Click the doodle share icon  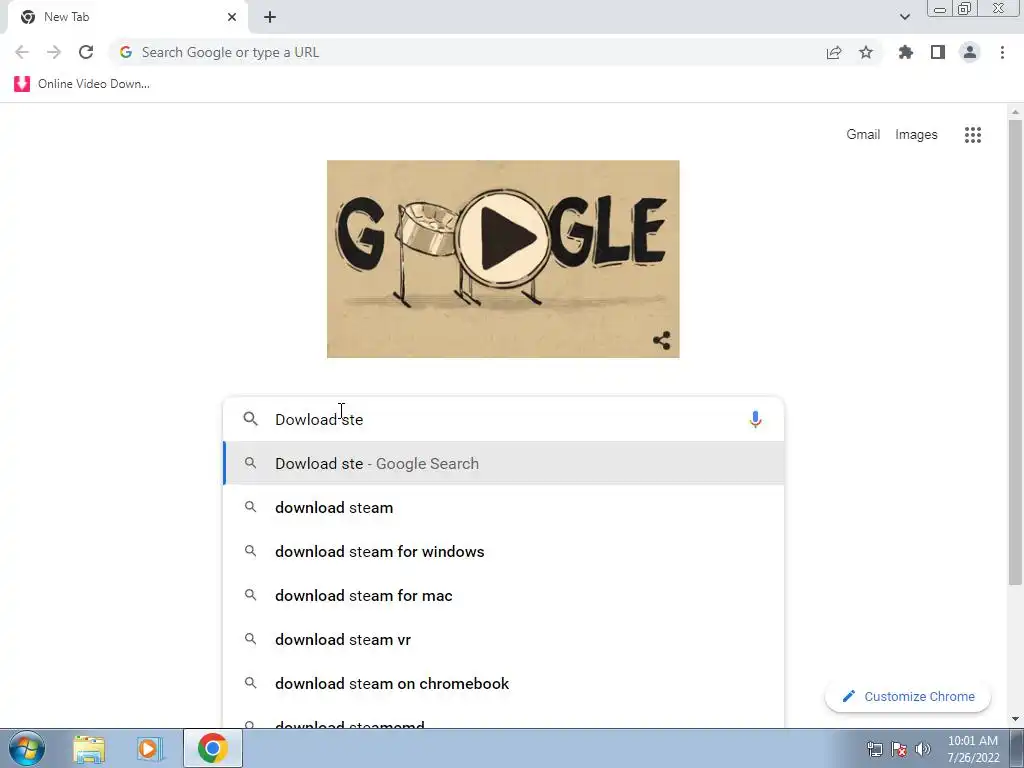[x=662, y=340]
